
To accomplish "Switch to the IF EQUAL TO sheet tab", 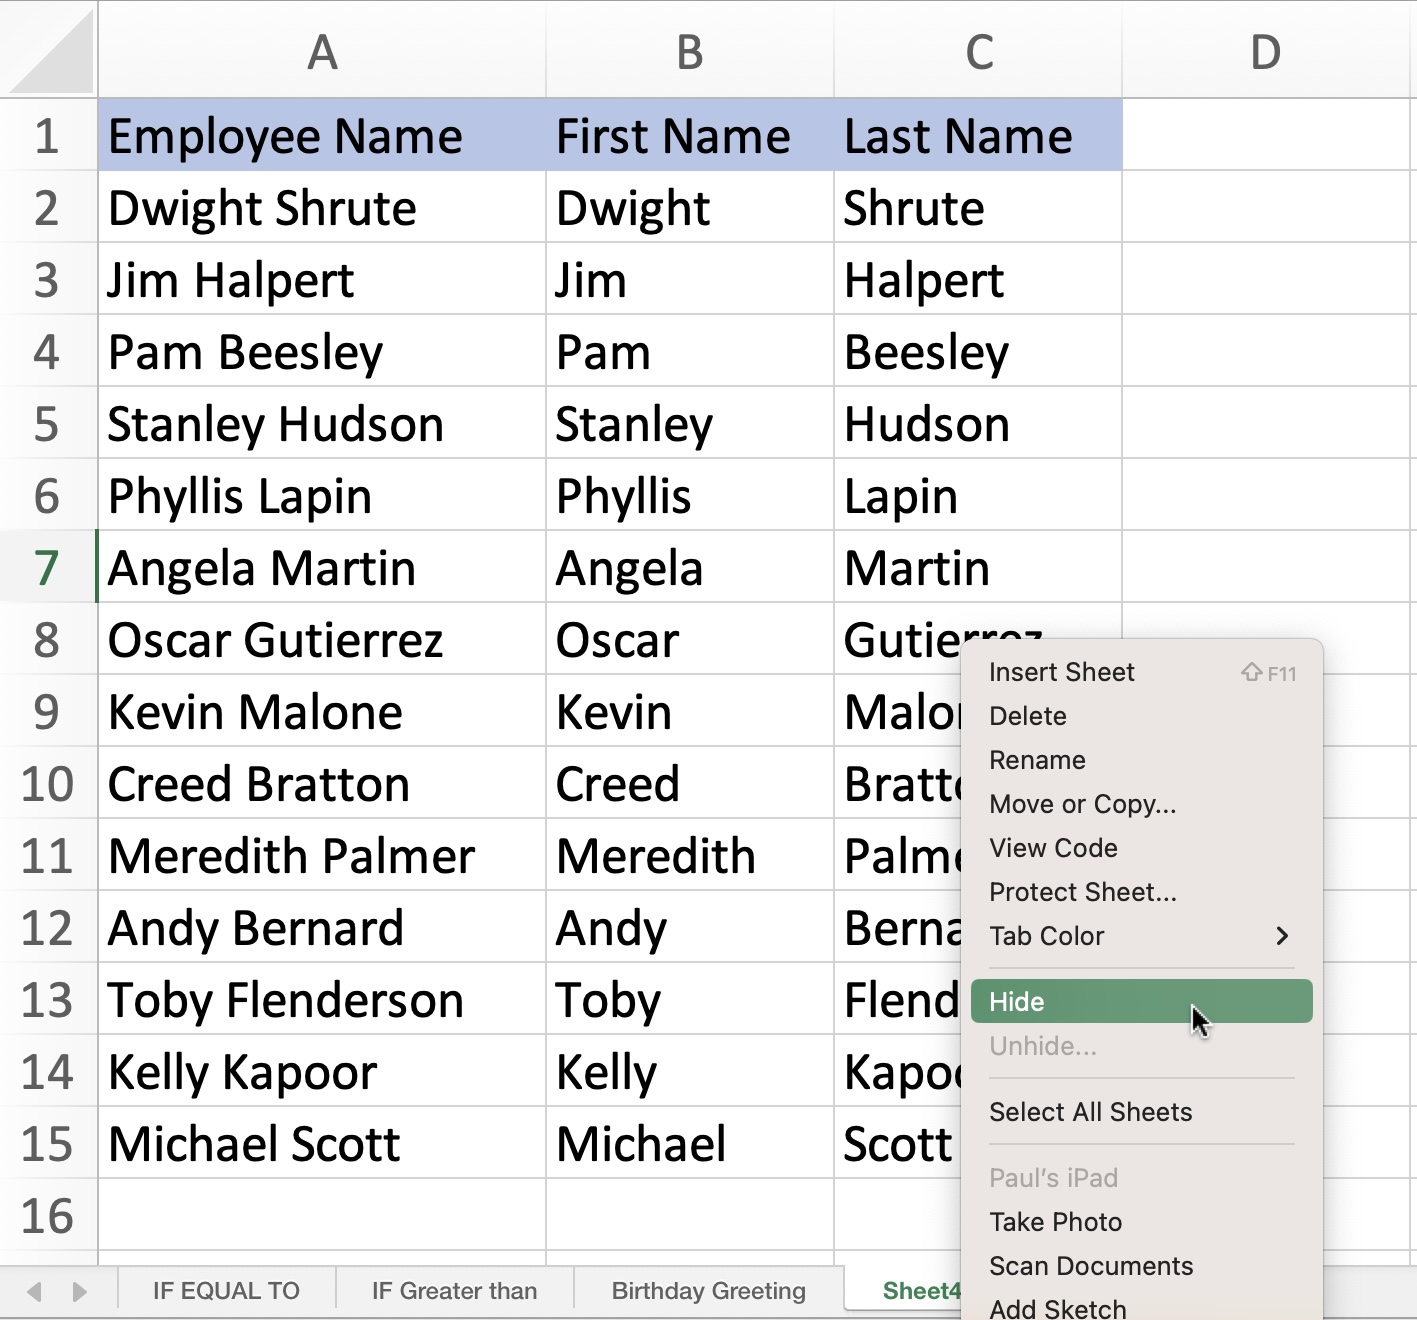I will [x=226, y=1291].
